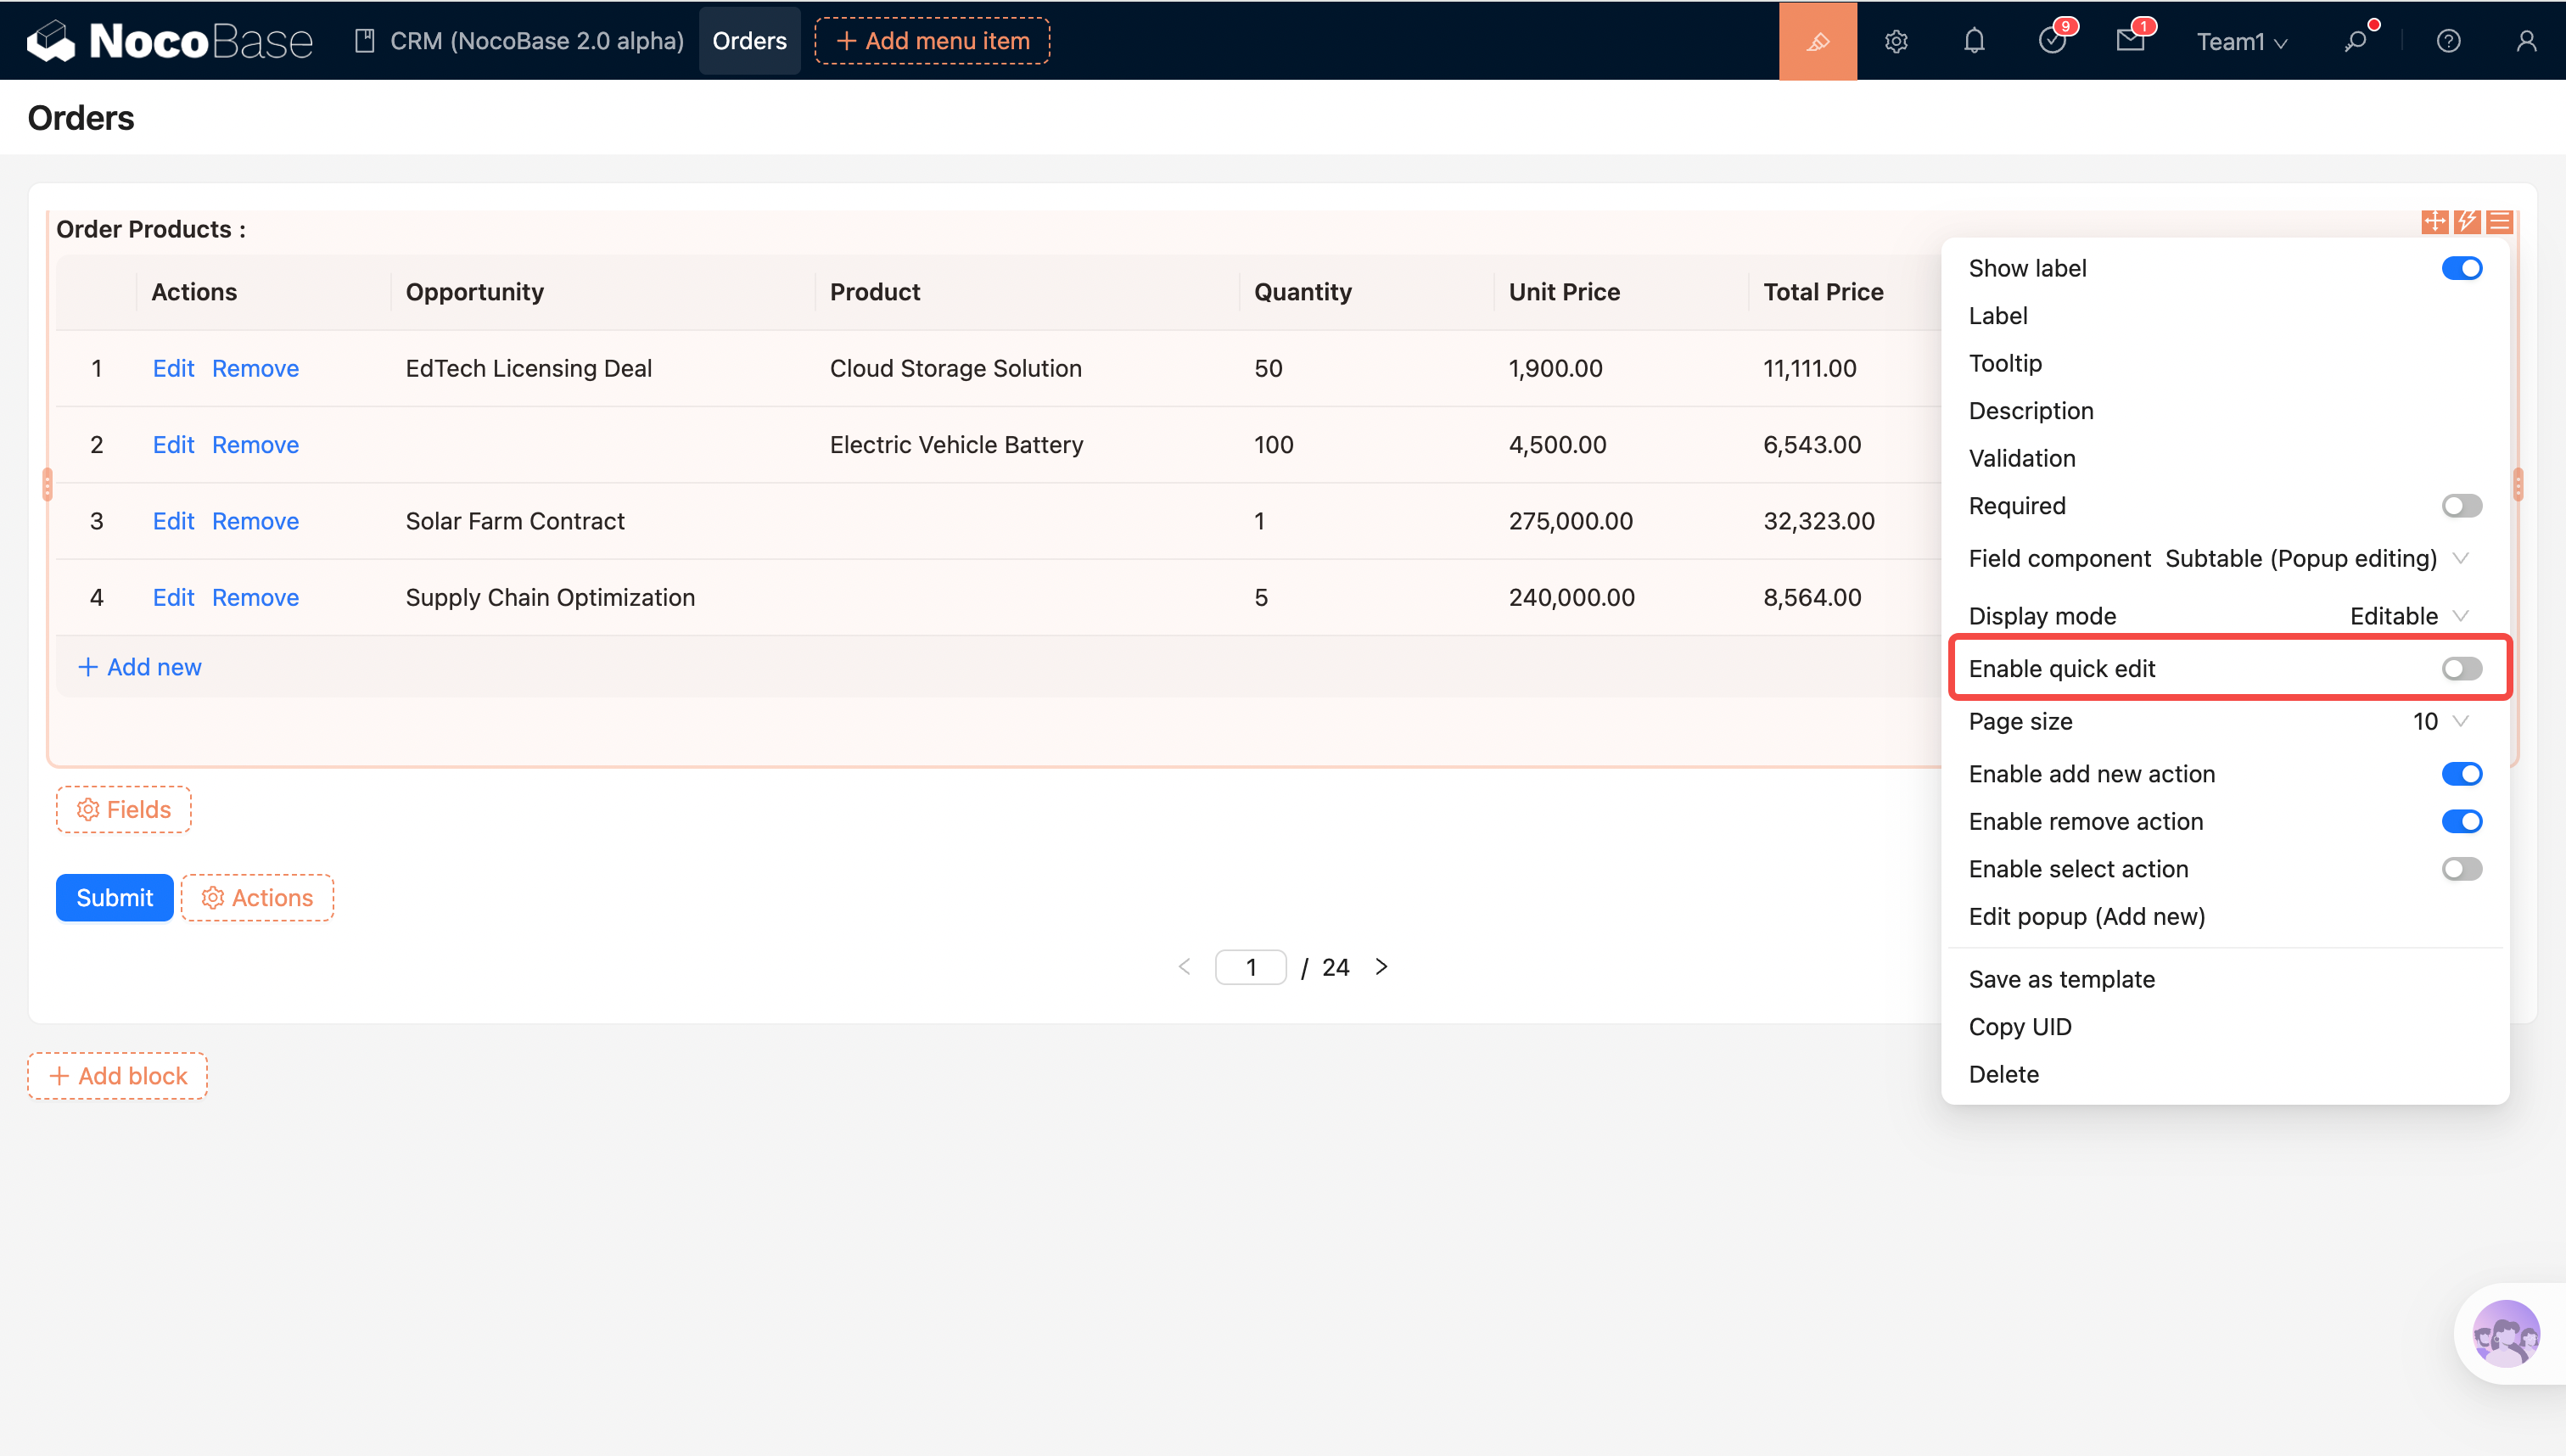
Task: Click Add new row link
Action: coord(140,667)
